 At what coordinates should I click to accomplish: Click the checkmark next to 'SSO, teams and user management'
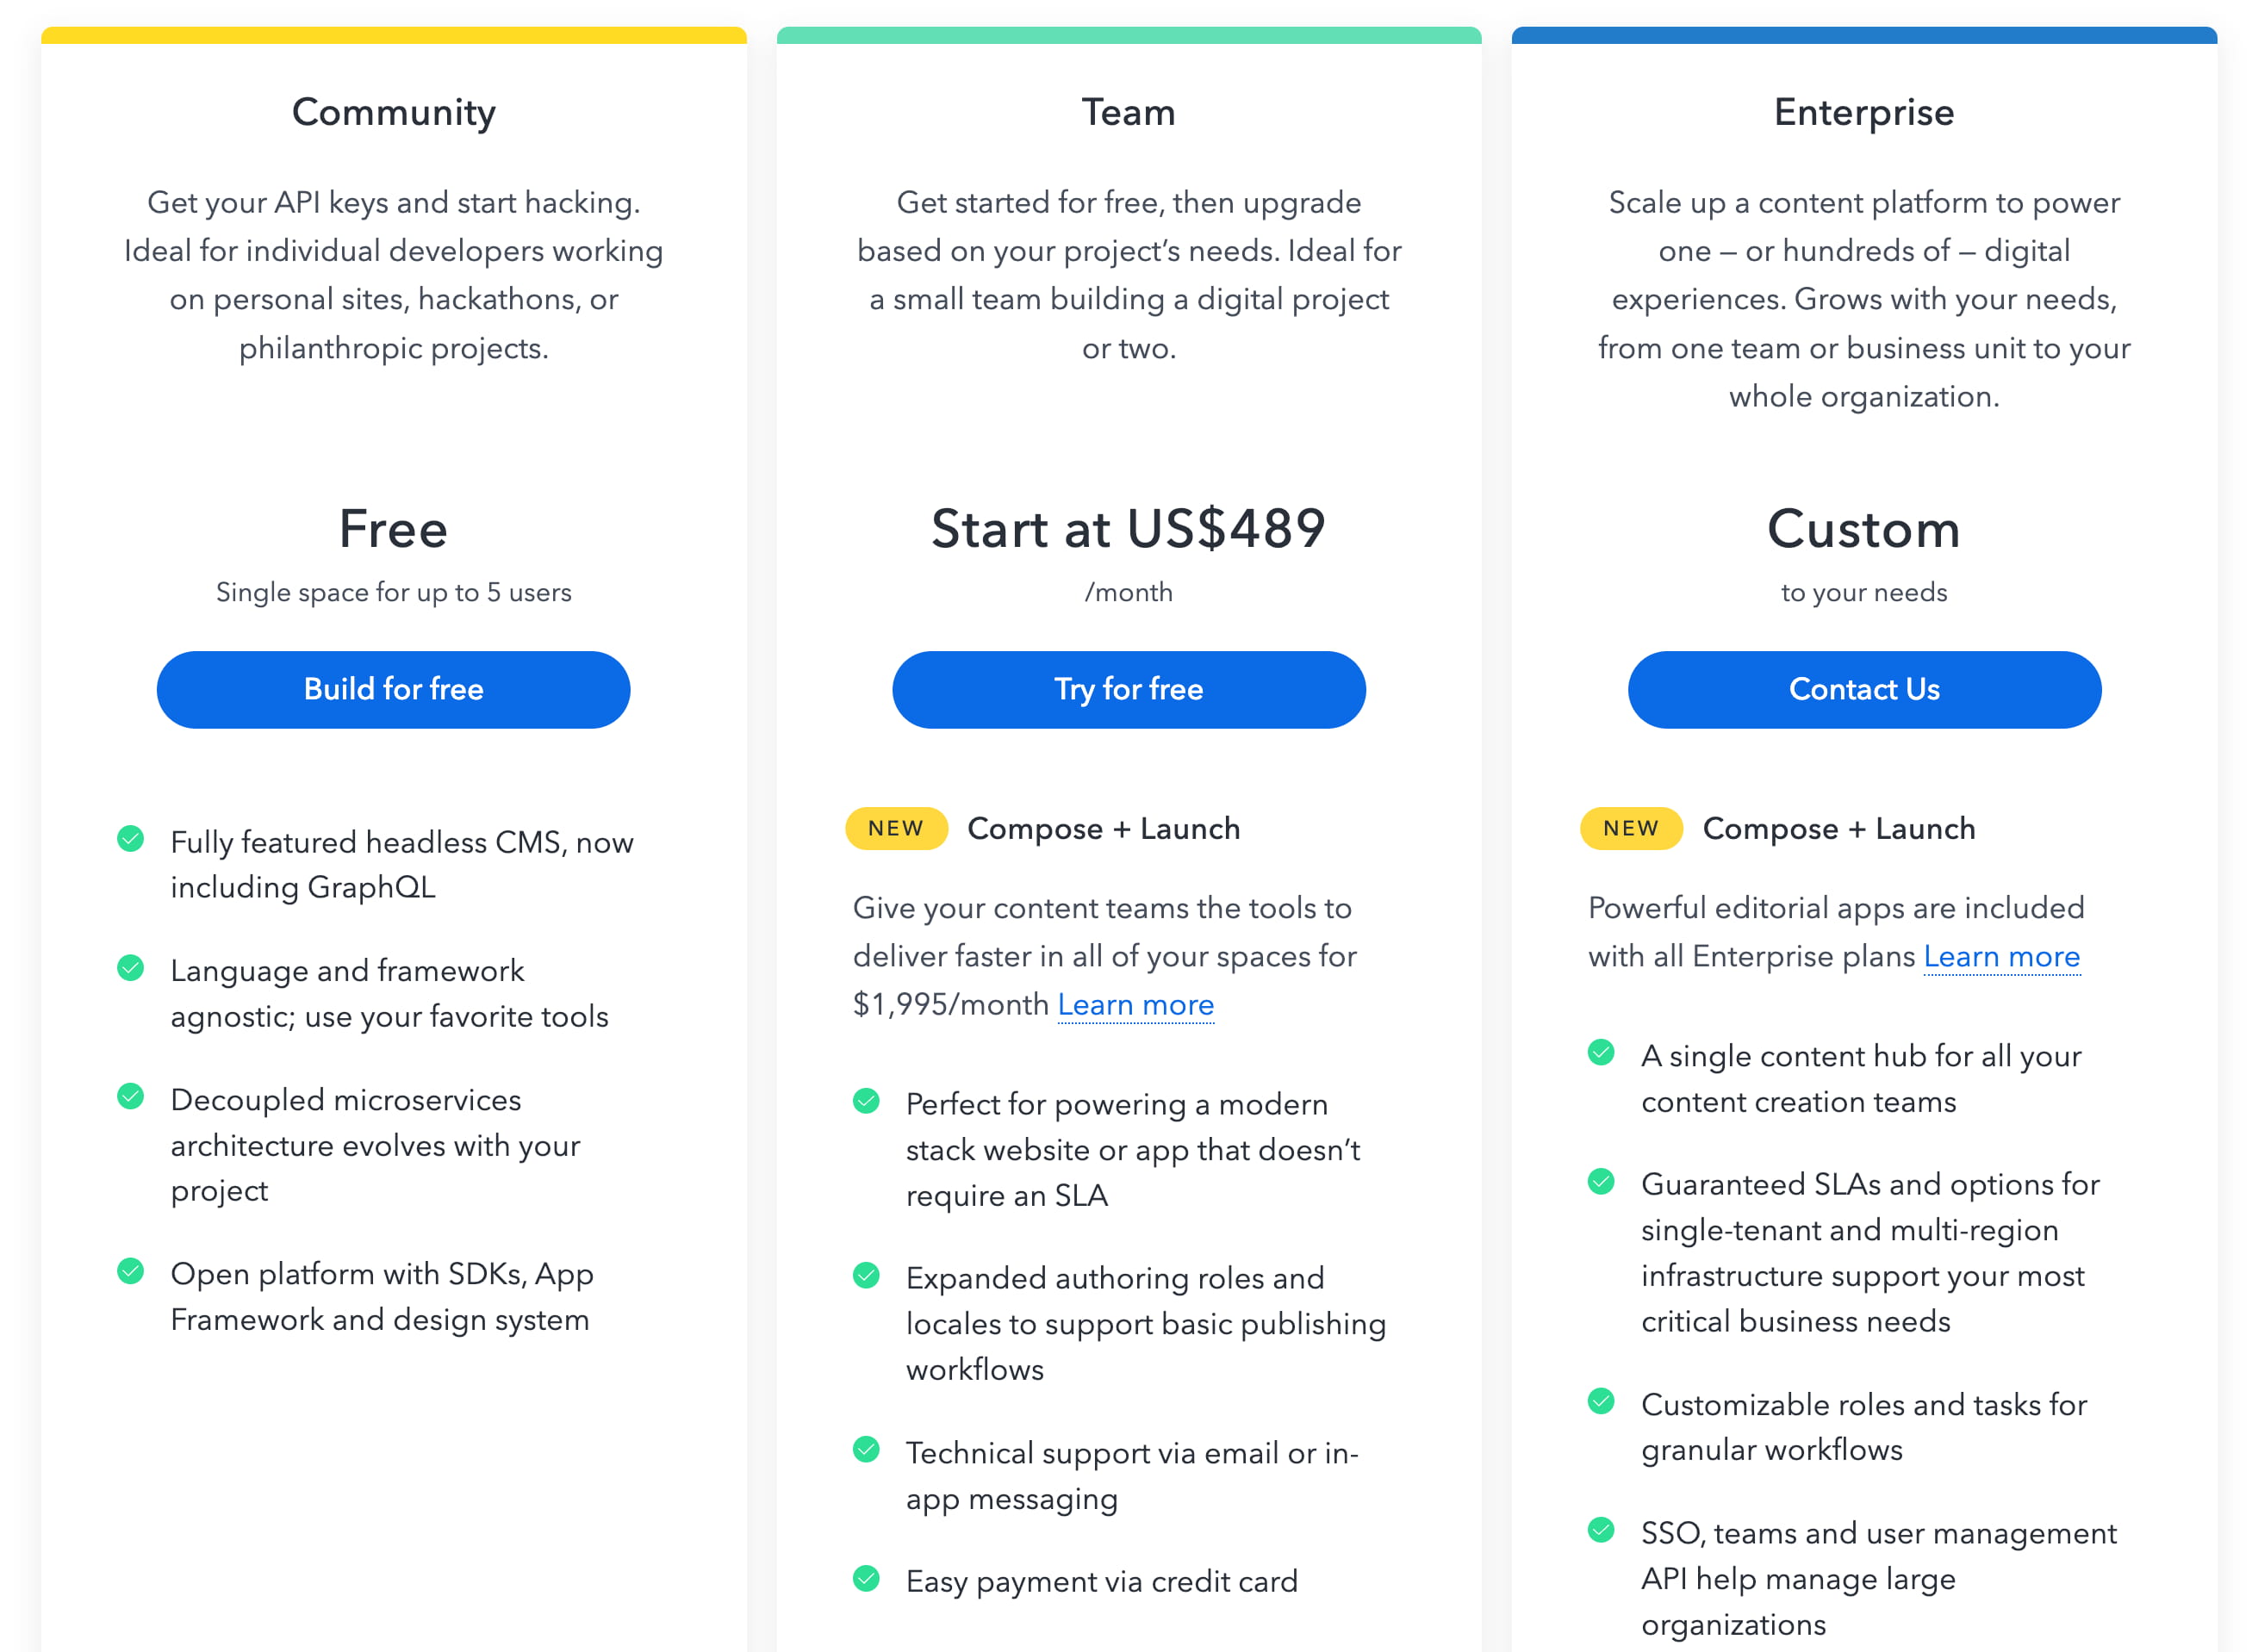click(1601, 1530)
